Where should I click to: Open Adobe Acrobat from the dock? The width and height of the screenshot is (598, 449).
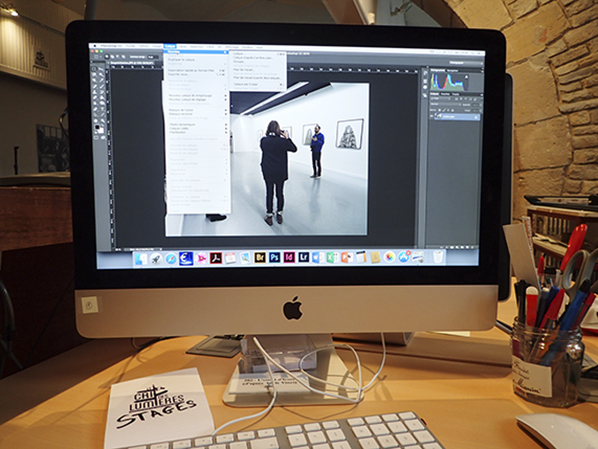coord(216,258)
